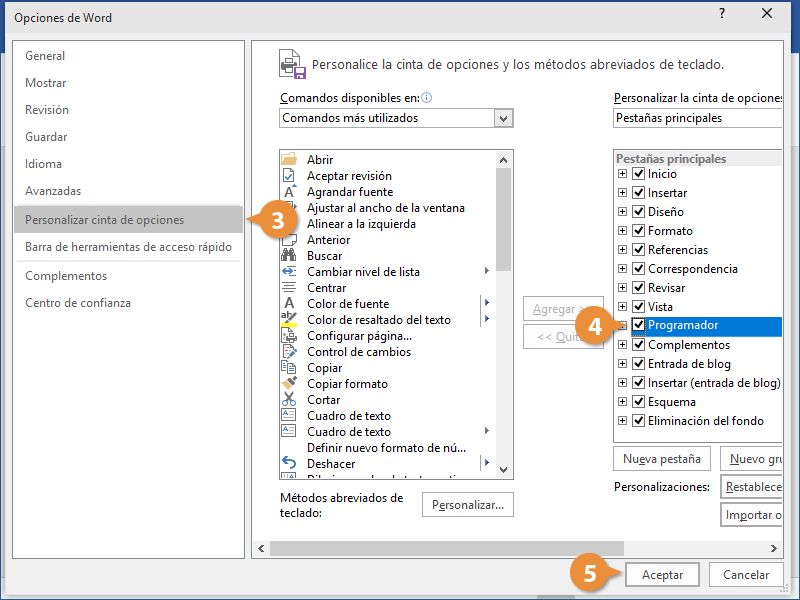
Task: Click the Personalizar keyboard shortcuts button
Action: (x=467, y=505)
